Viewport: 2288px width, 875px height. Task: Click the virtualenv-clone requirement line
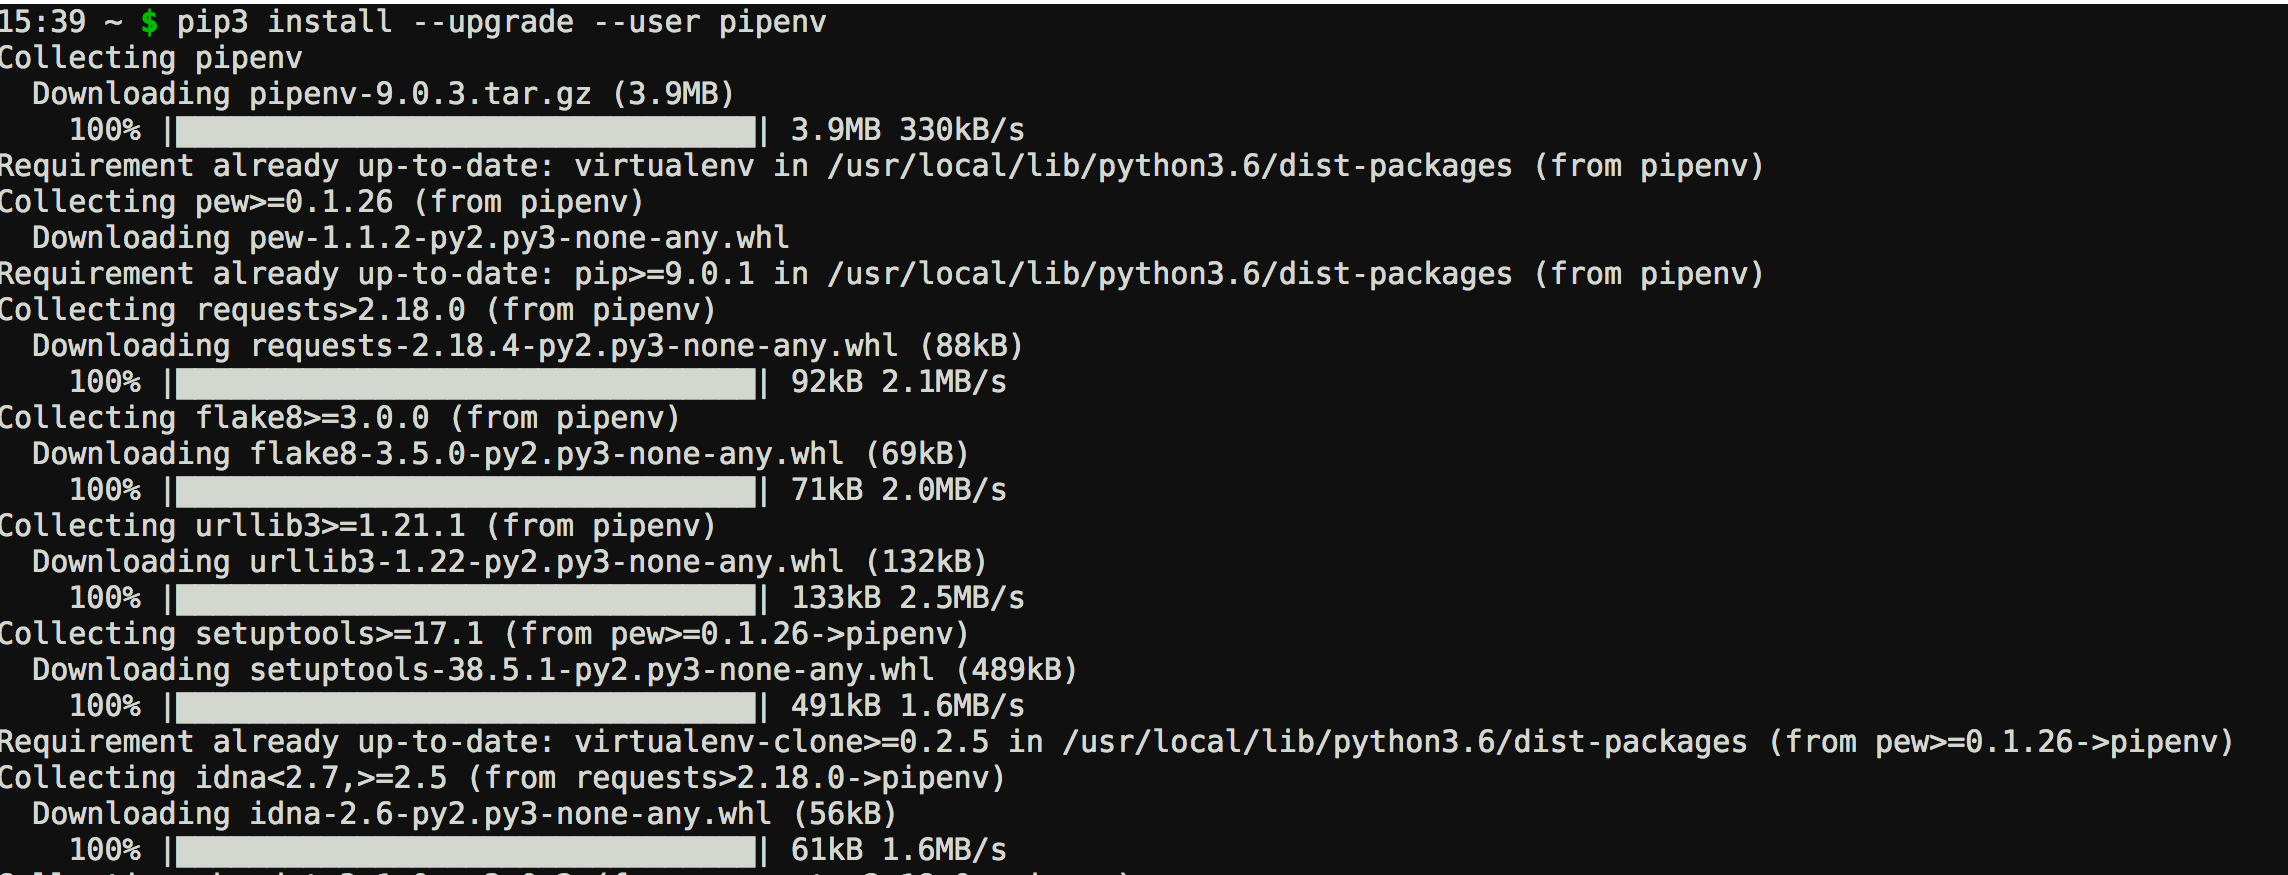pos(1117,742)
